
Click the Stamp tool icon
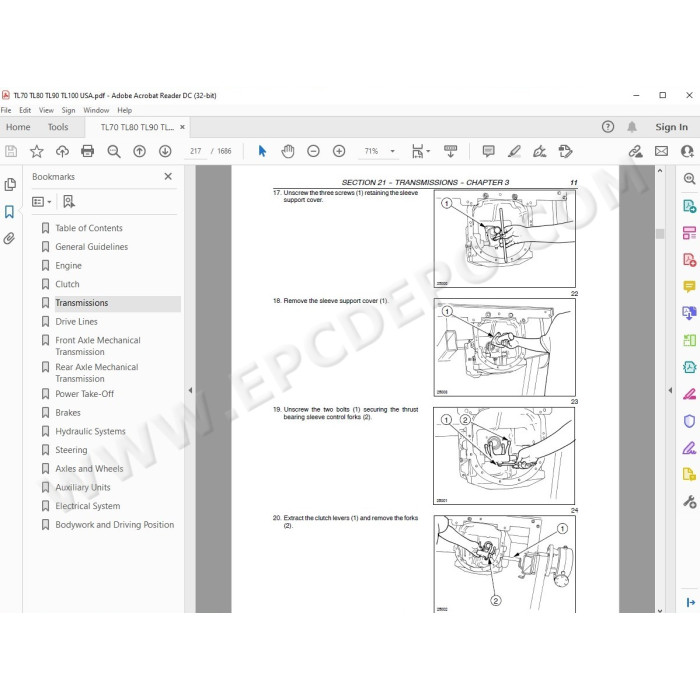(x=565, y=151)
